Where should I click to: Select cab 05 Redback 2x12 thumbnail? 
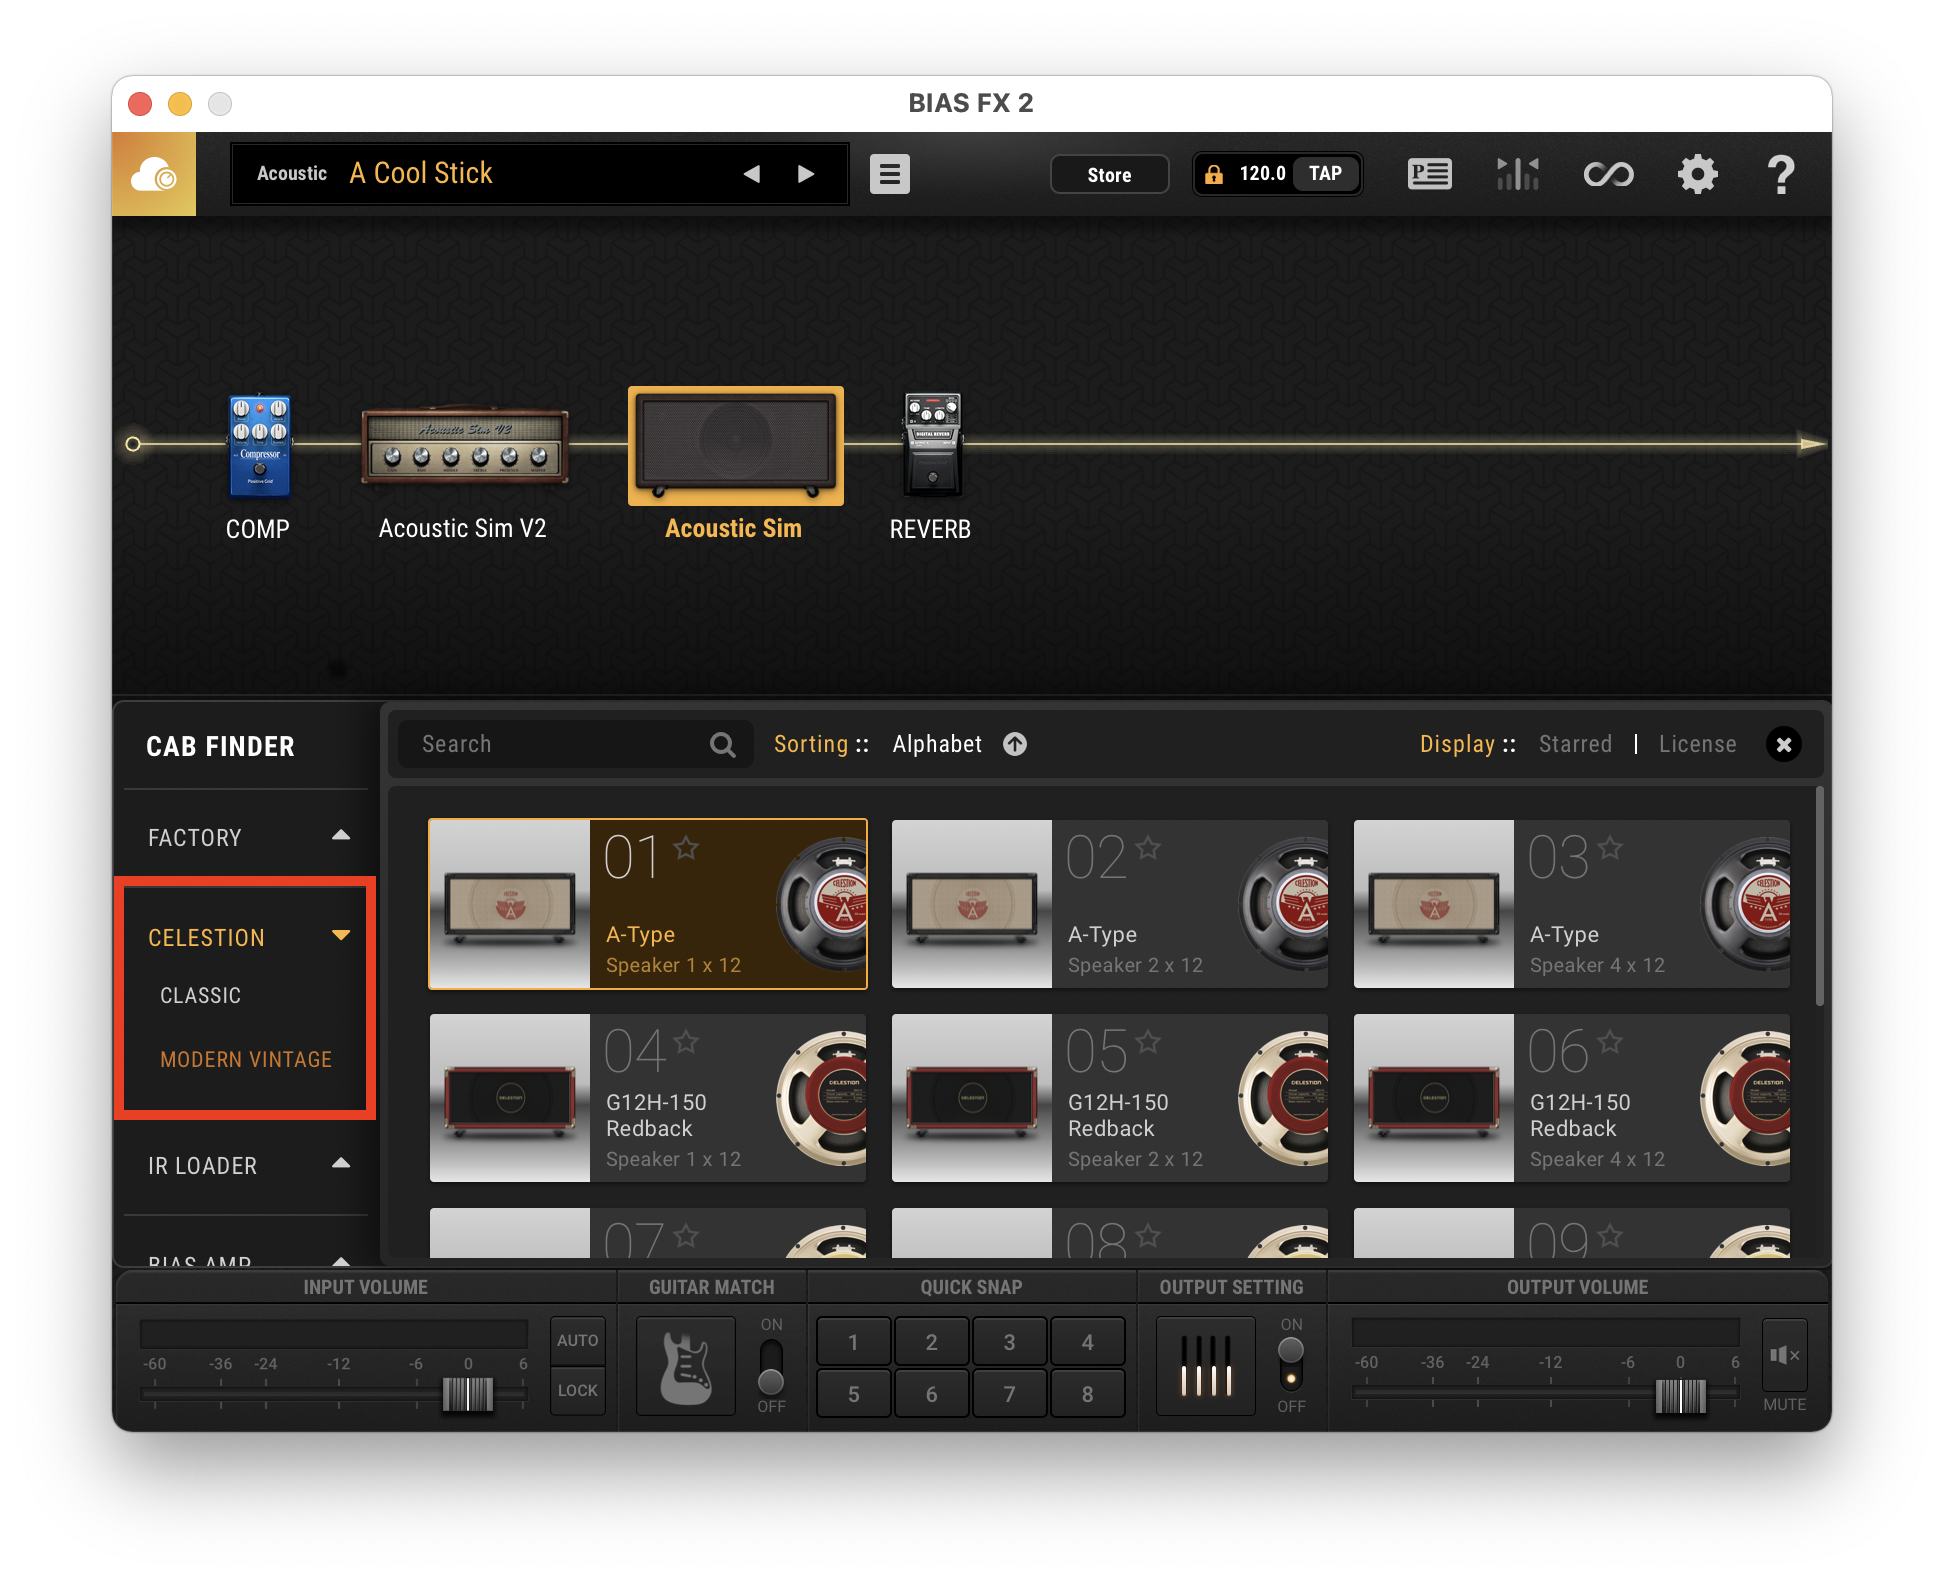coord(972,1098)
